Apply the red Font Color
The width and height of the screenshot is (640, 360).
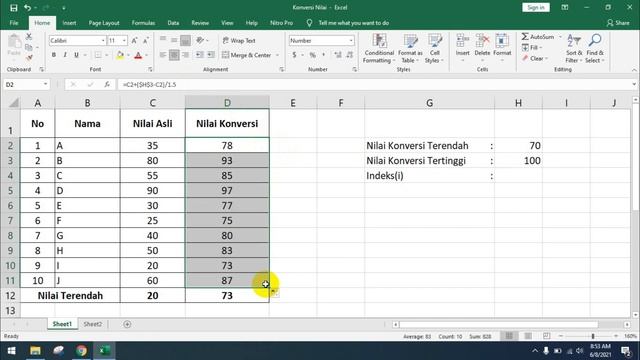pos(138,55)
